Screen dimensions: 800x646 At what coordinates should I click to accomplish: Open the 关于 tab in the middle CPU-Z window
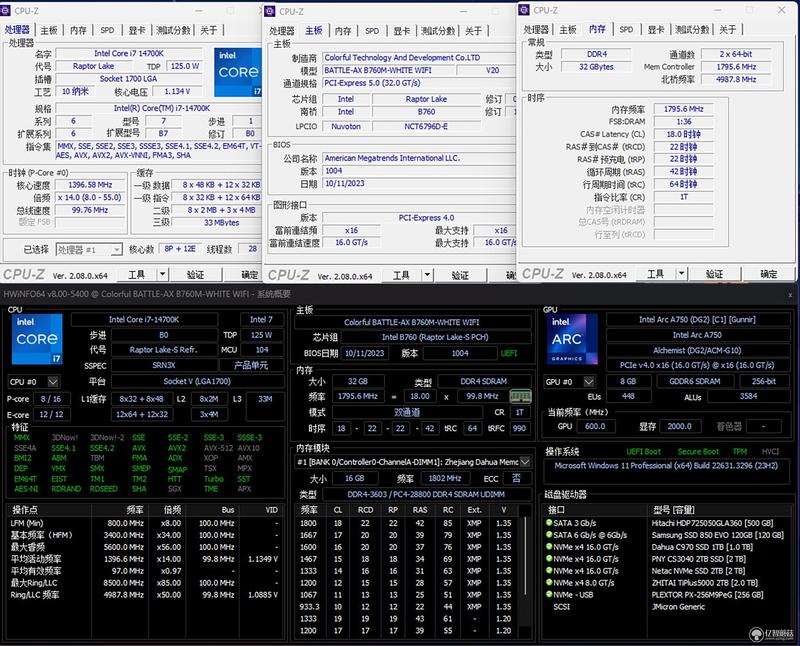point(473,31)
